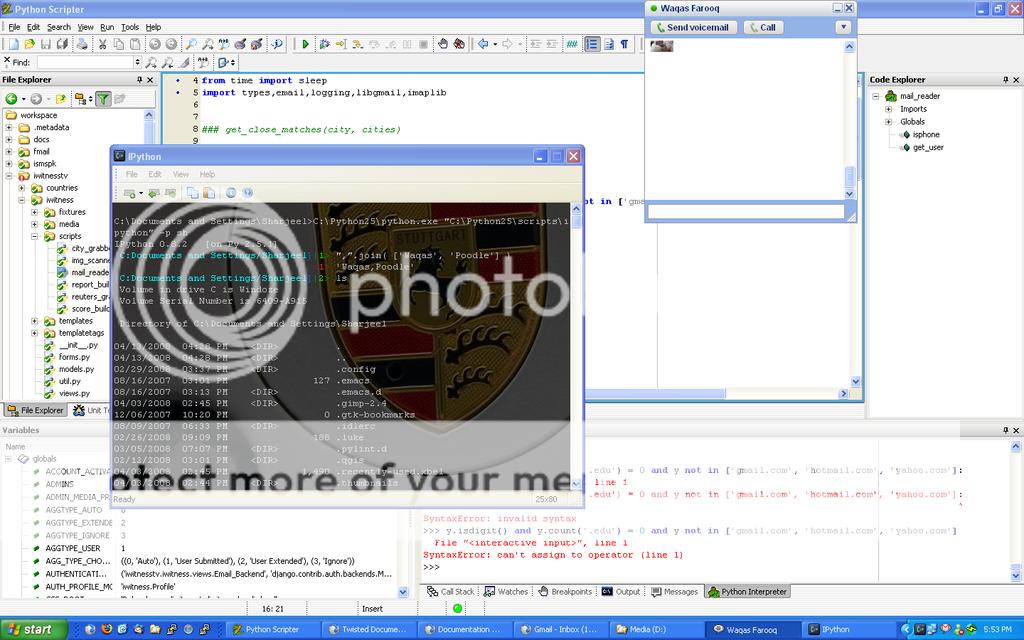Click the Save file icon
The height and width of the screenshot is (640, 1024).
[x=46, y=44]
